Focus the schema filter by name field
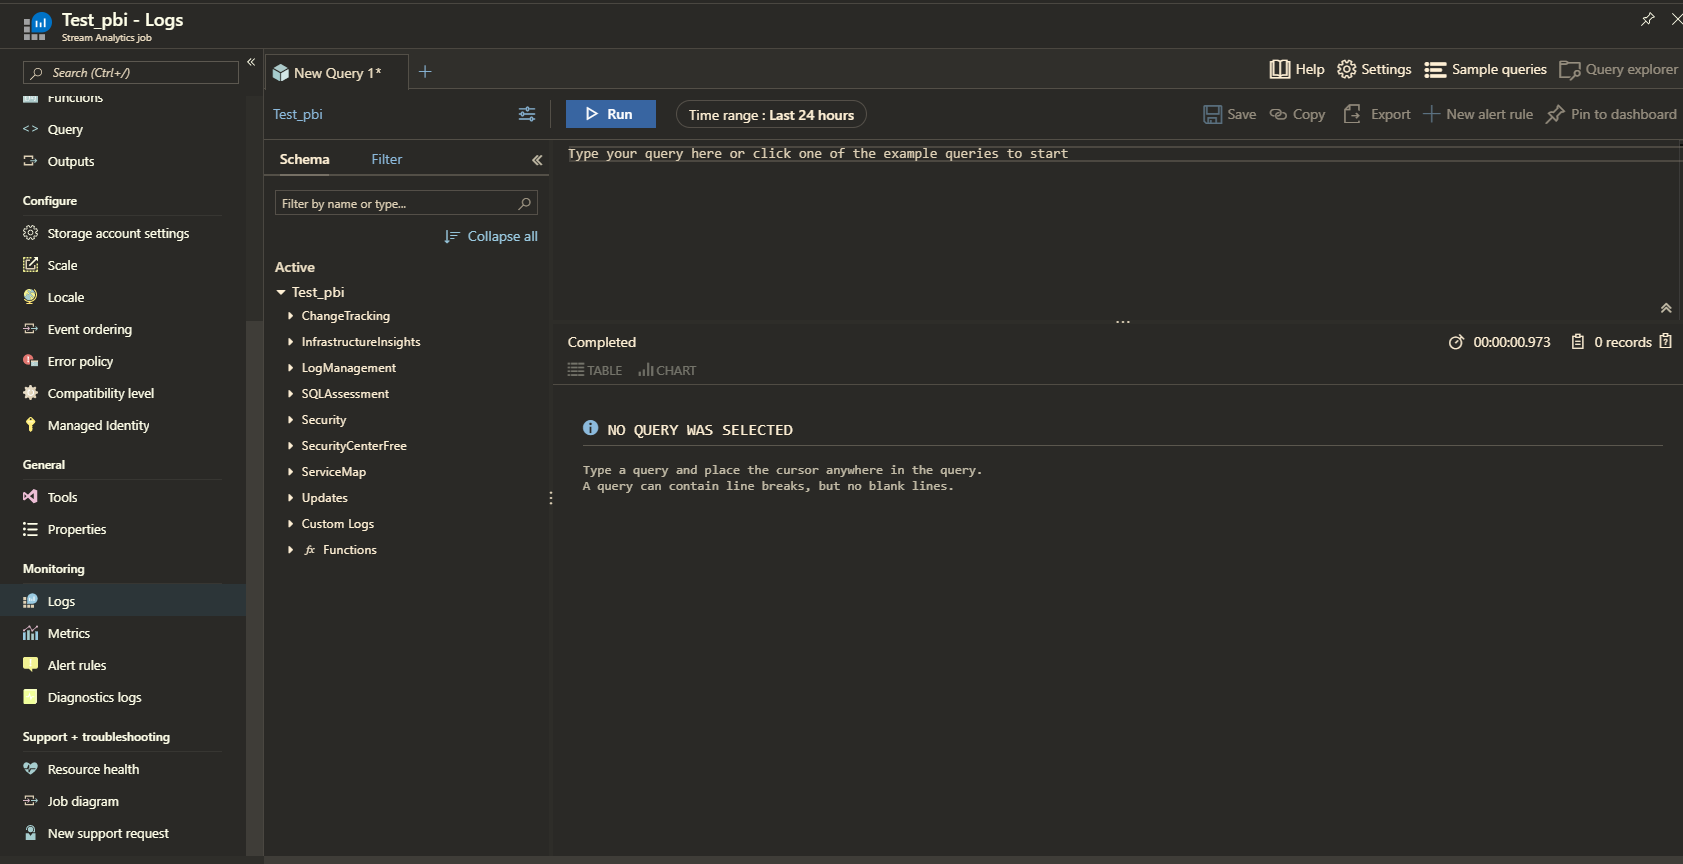The width and height of the screenshot is (1683, 864). coord(406,203)
